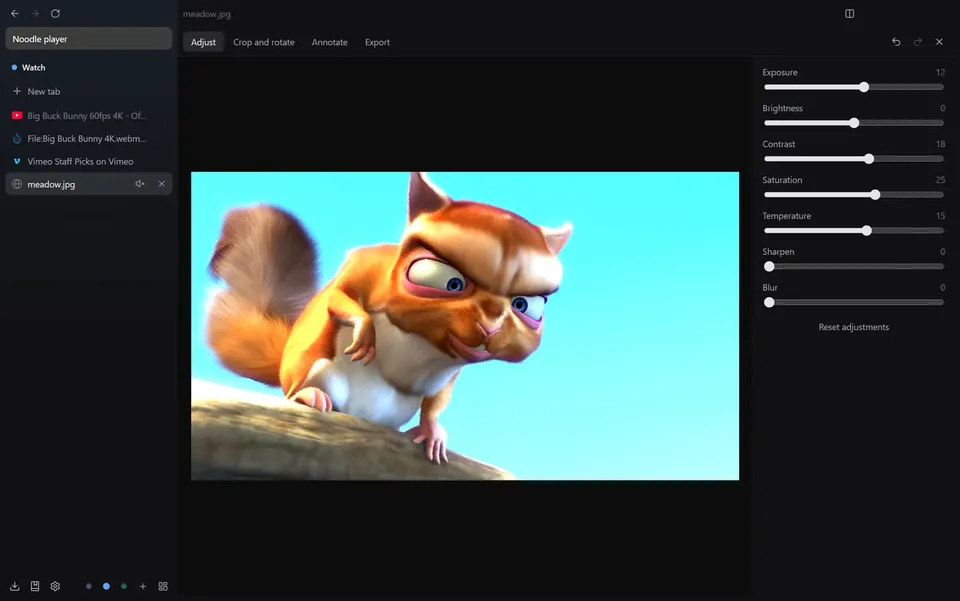The height and width of the screenshot is (601, 960).
Task: Click the Vimeo favicon in sidebar
Action: pos(17,162)
